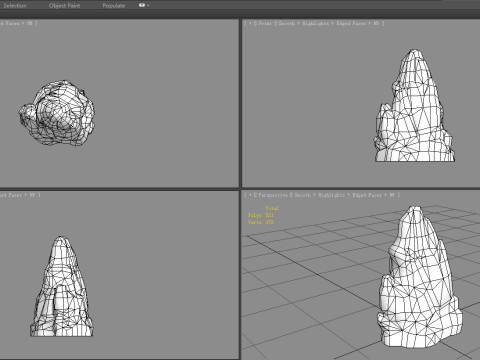Switch to the Object Paint tab

(64, 5)
